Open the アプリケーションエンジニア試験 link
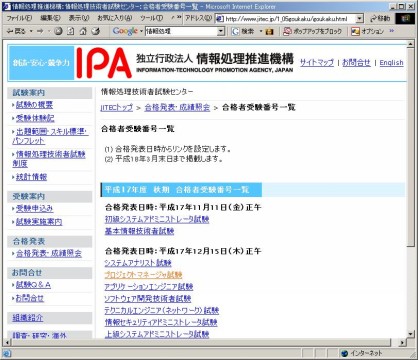Screen dimensions: 418x360 (149, 287)
